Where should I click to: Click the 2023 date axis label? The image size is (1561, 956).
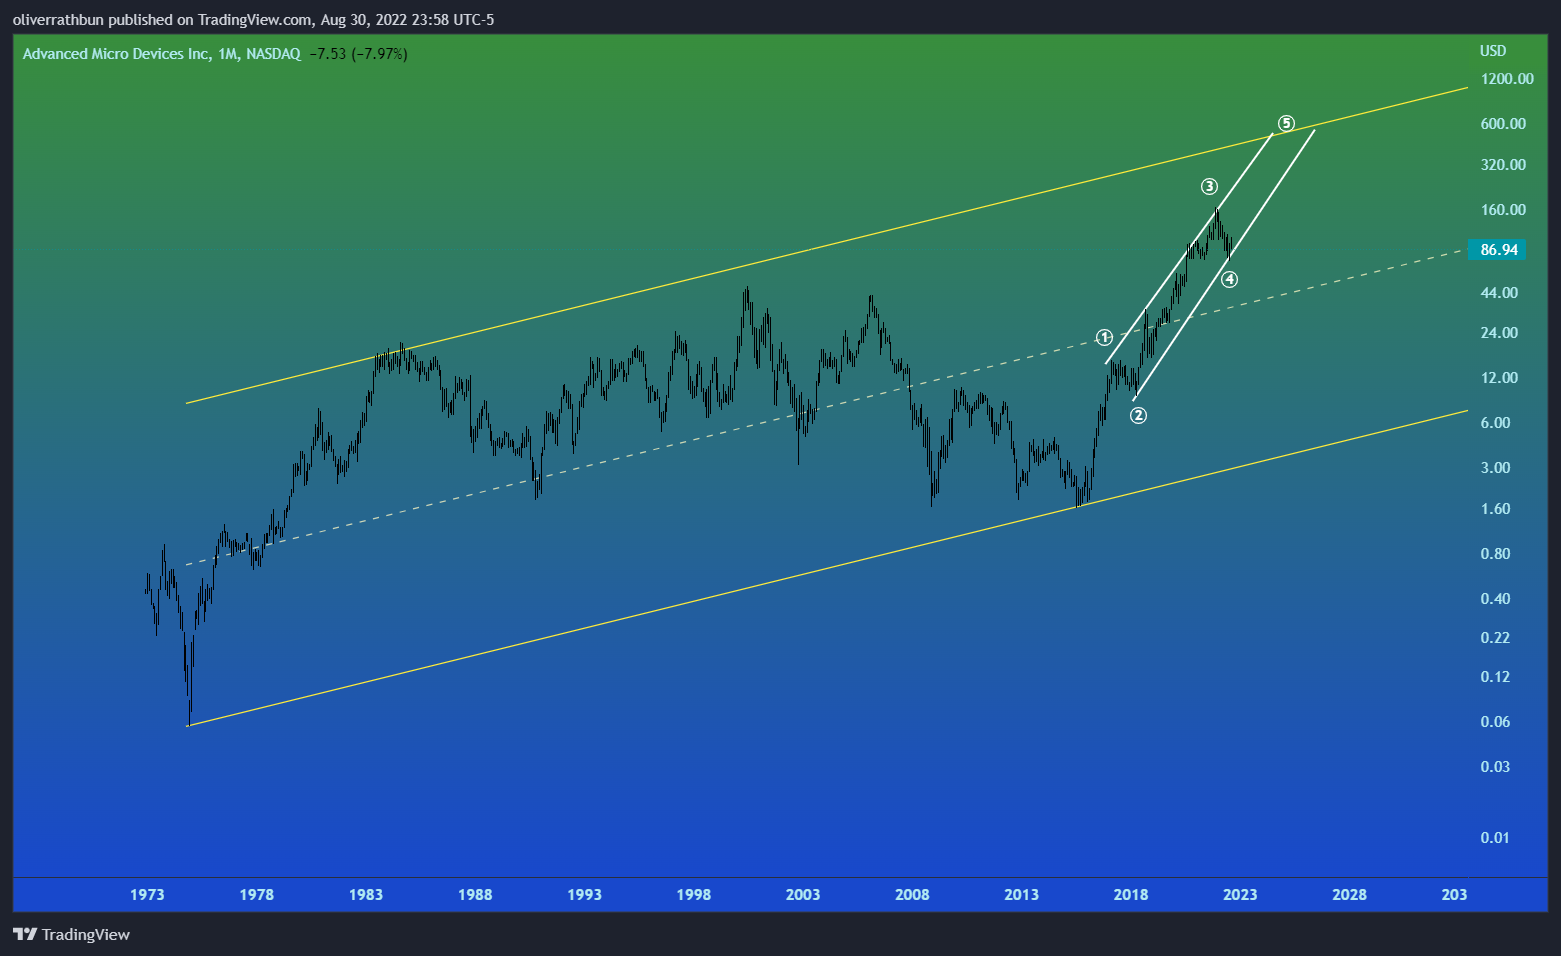[x=1240, y=895]
